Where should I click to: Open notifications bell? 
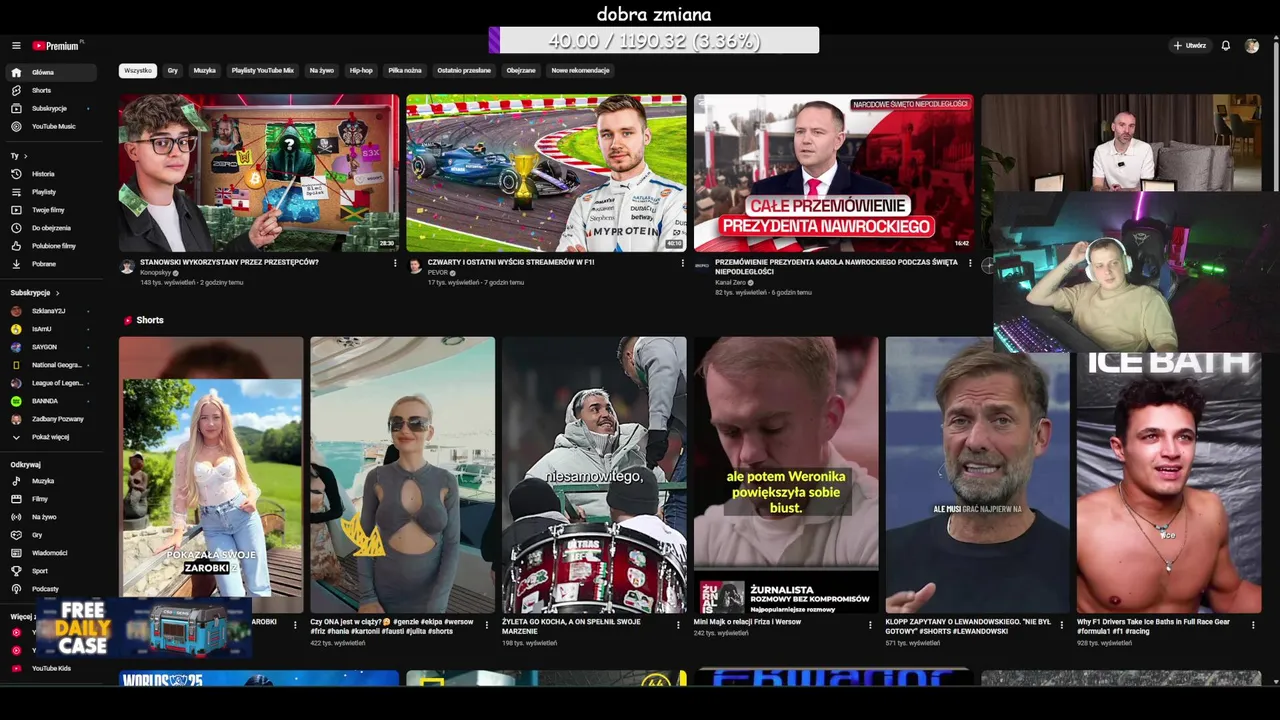(1225, 46)
